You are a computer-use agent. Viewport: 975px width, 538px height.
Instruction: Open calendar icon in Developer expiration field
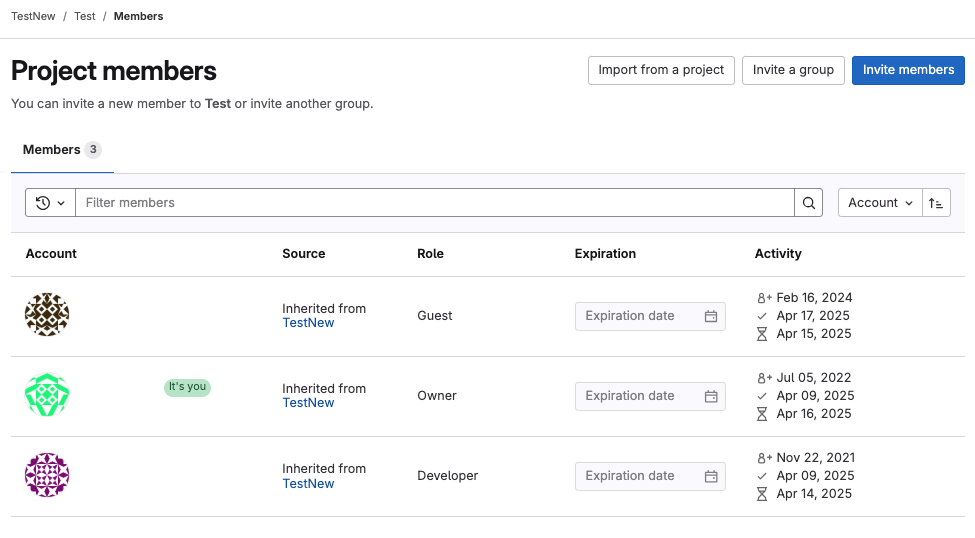(x=711, y=476)
